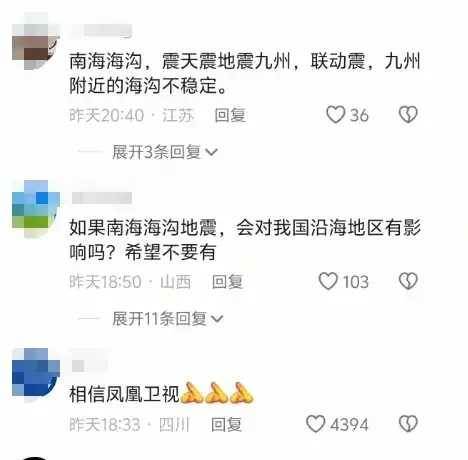This screenshot has width=468, height=460.
Task: Reply to the Sichuan comment via 回复
Action: point(226,424)
